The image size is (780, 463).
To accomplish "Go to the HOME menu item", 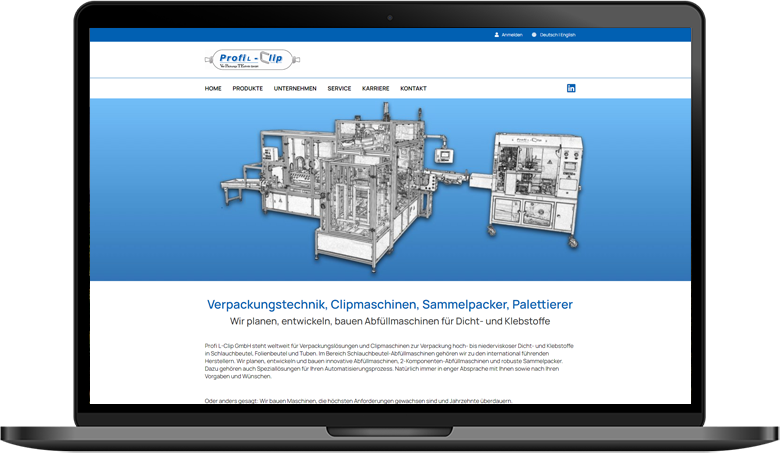I will pos(213,88).
